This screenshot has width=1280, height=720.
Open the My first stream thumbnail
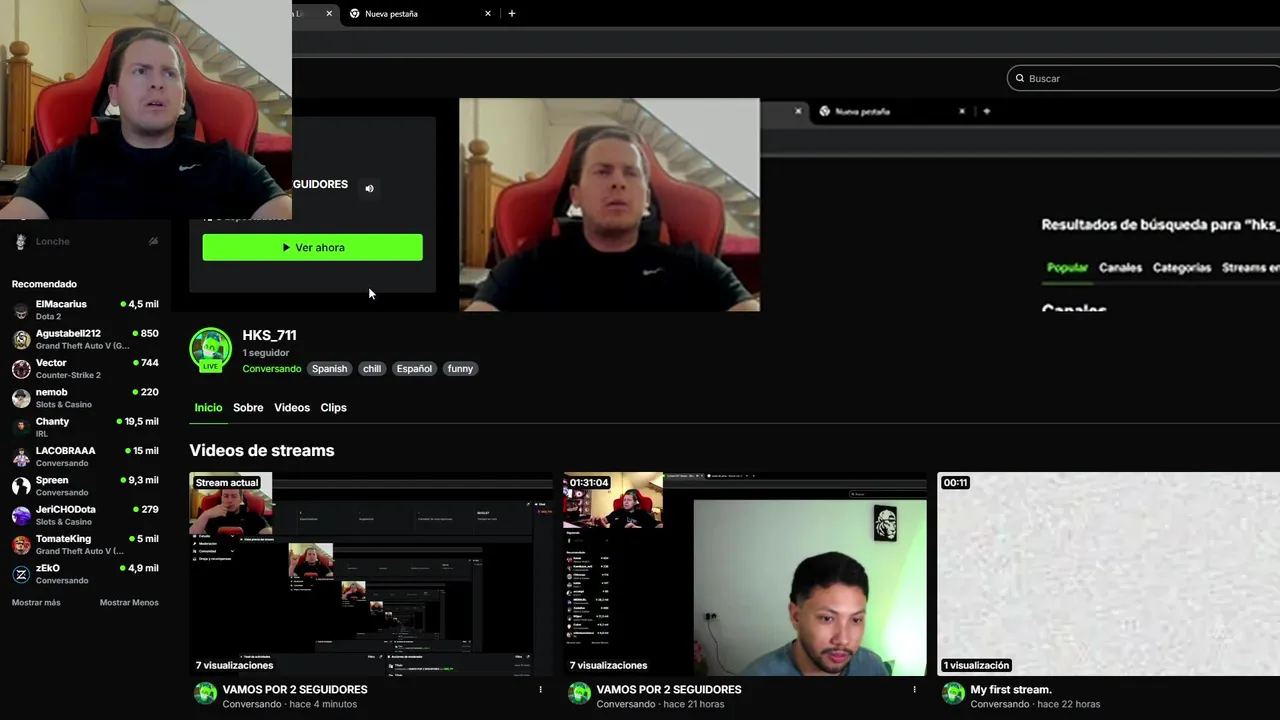1109,574
